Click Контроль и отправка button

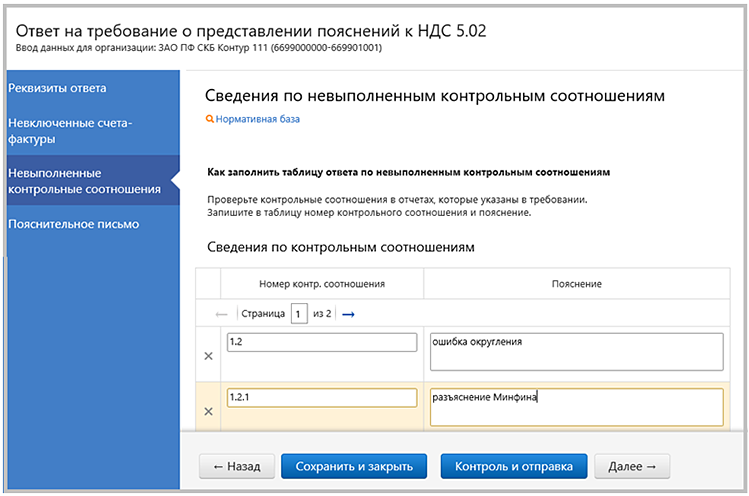(513, 466)
